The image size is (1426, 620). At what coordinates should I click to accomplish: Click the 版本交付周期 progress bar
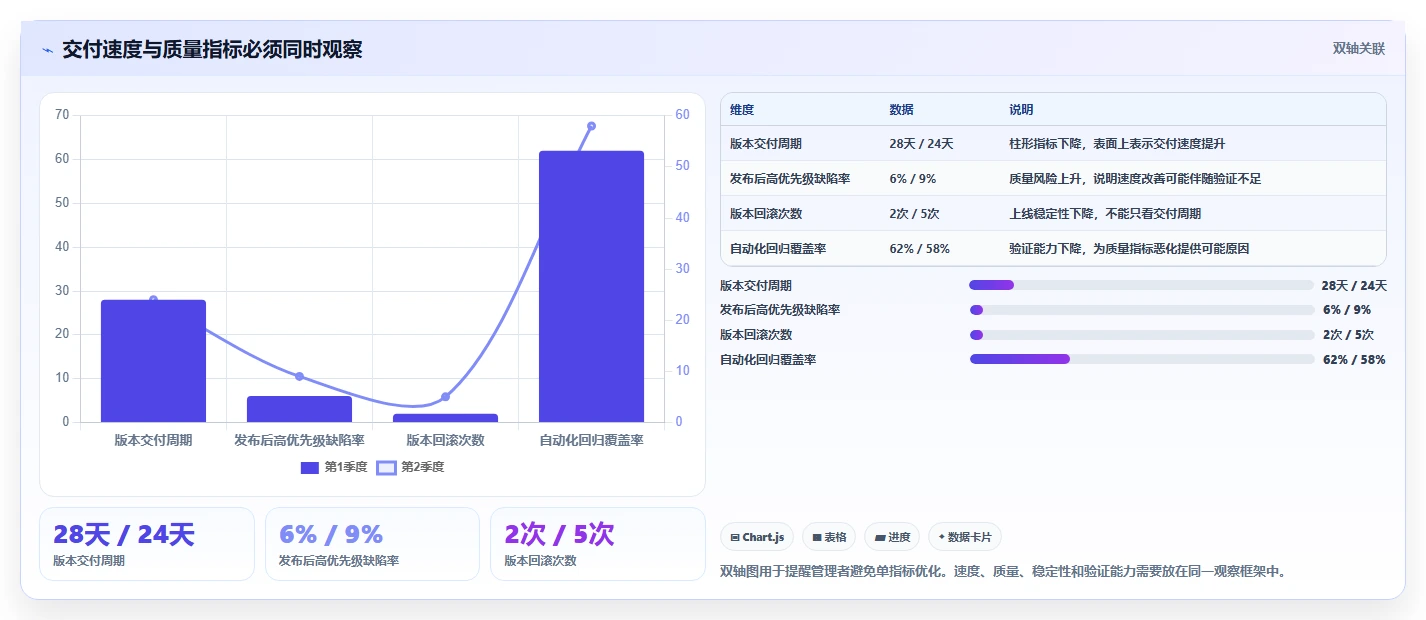[1142, 285]
